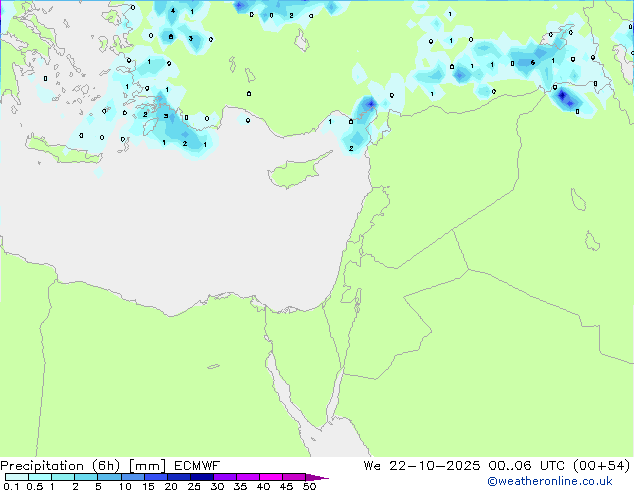Click the legend arrow tip above 50
This screenshot has height=490, width=634.
pos(317,477)
